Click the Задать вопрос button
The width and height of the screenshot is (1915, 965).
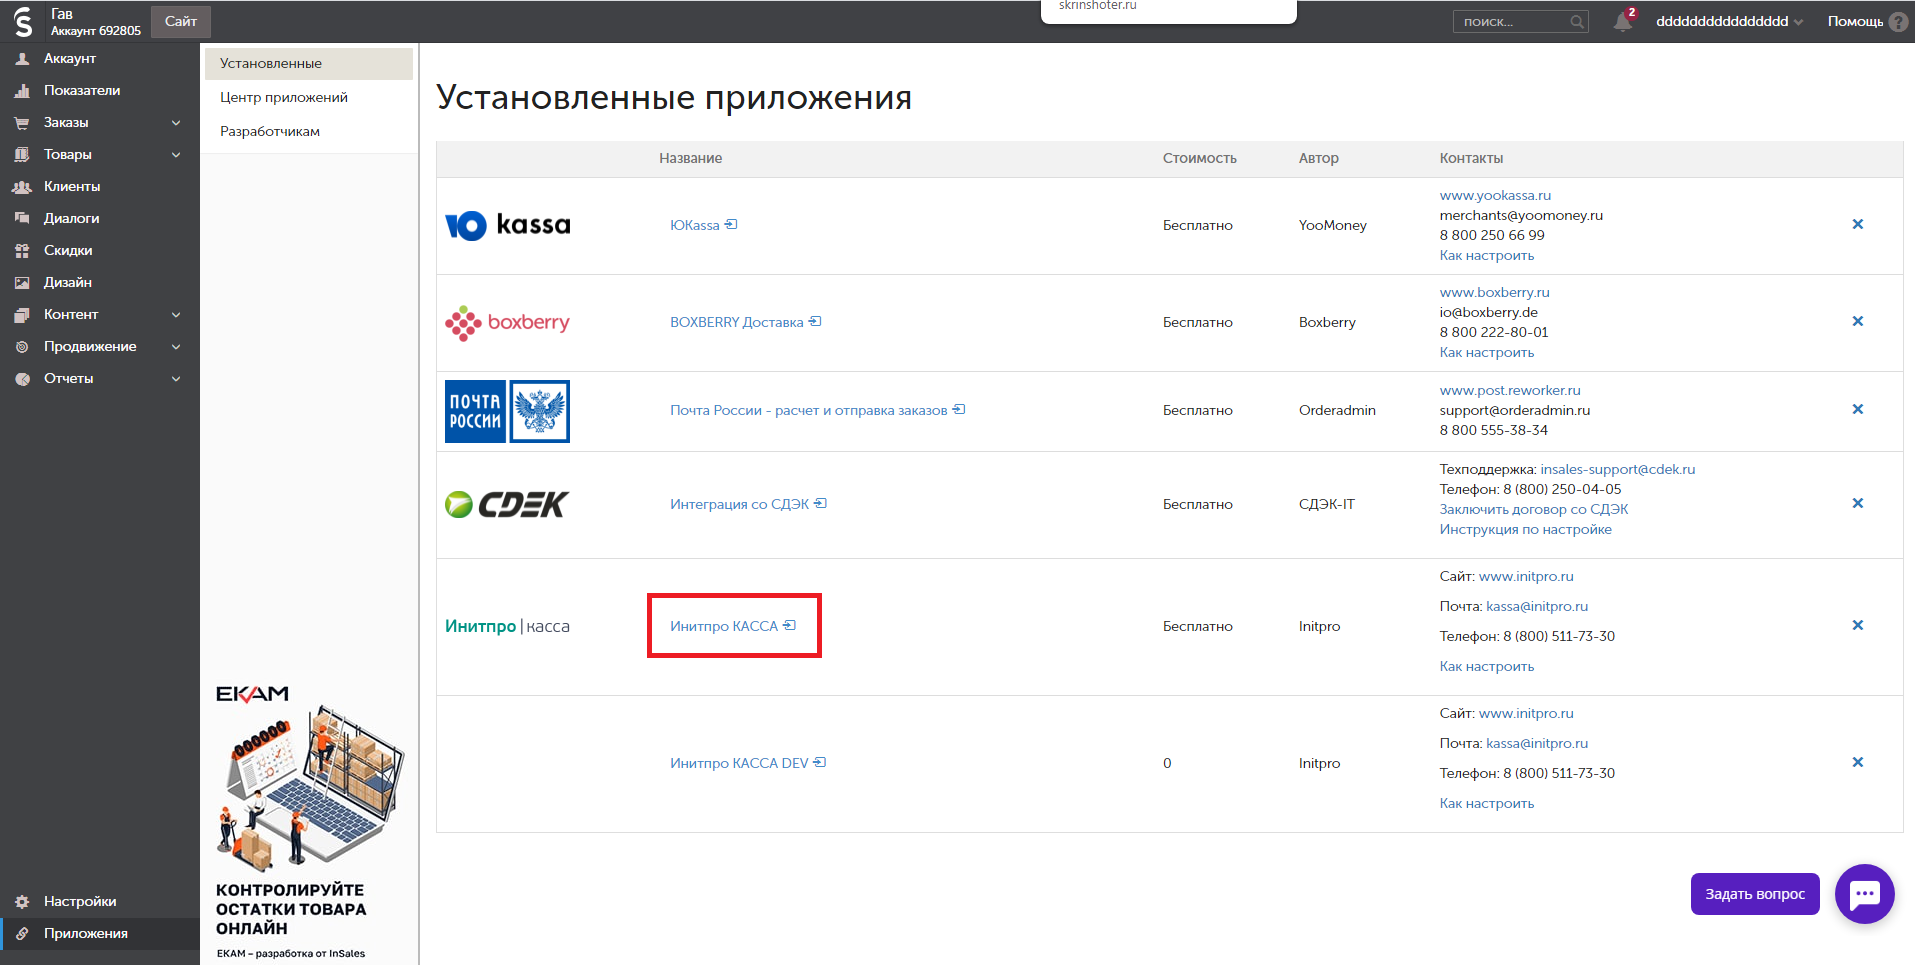pos(1755,894)
